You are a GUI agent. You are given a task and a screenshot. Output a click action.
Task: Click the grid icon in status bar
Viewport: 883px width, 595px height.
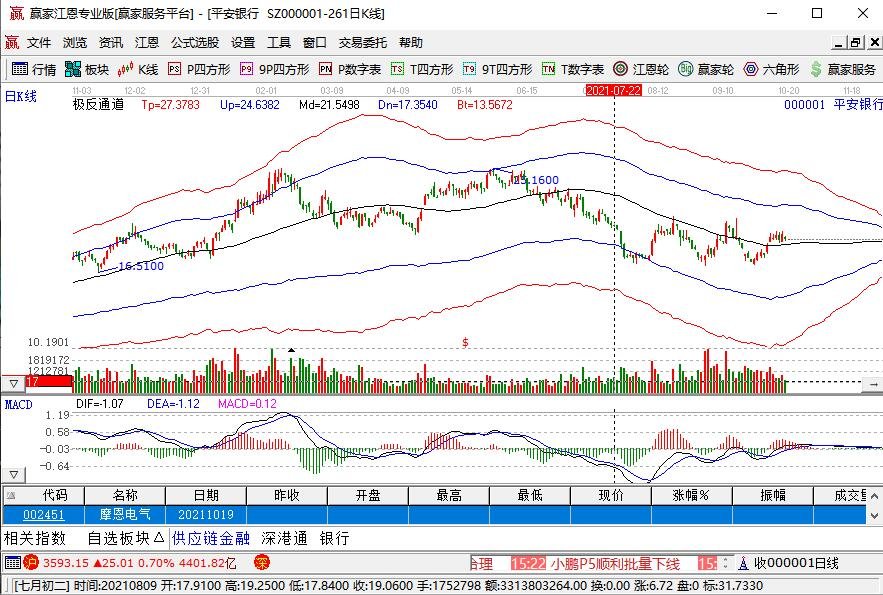point(12,562)
